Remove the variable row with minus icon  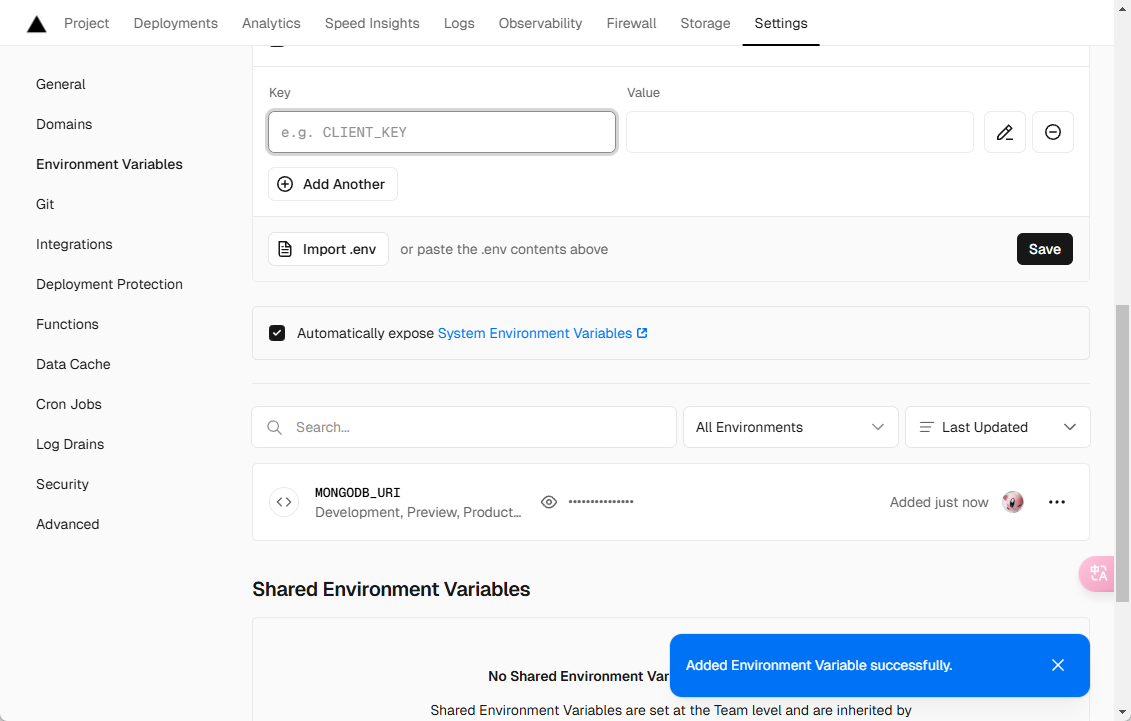tap(1053, 132)
